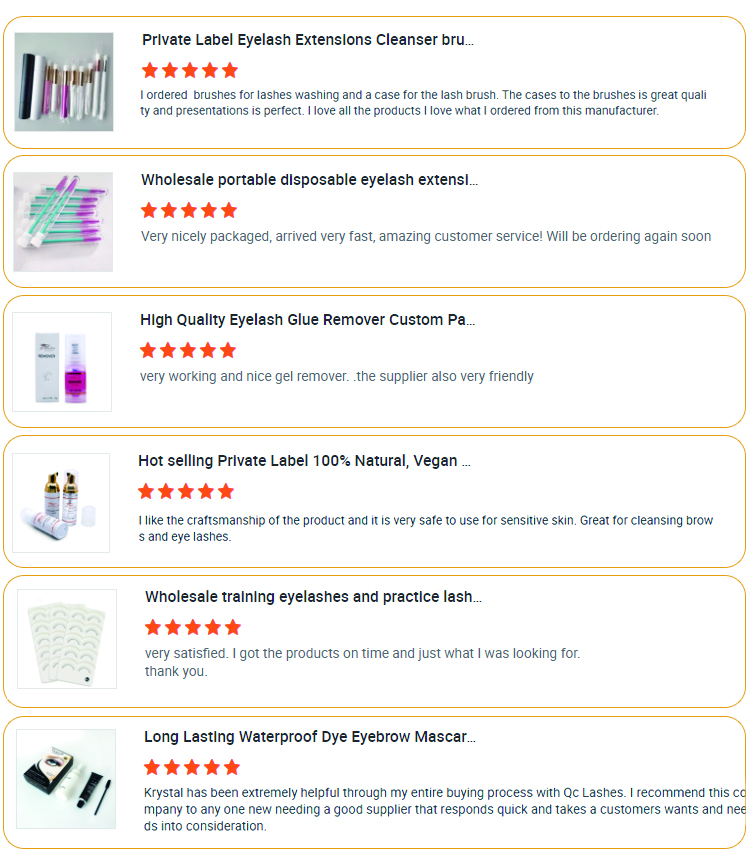Click the "Very nicely packaged" review text
Viewport: 750px width, 858px height.
point(426,237)
